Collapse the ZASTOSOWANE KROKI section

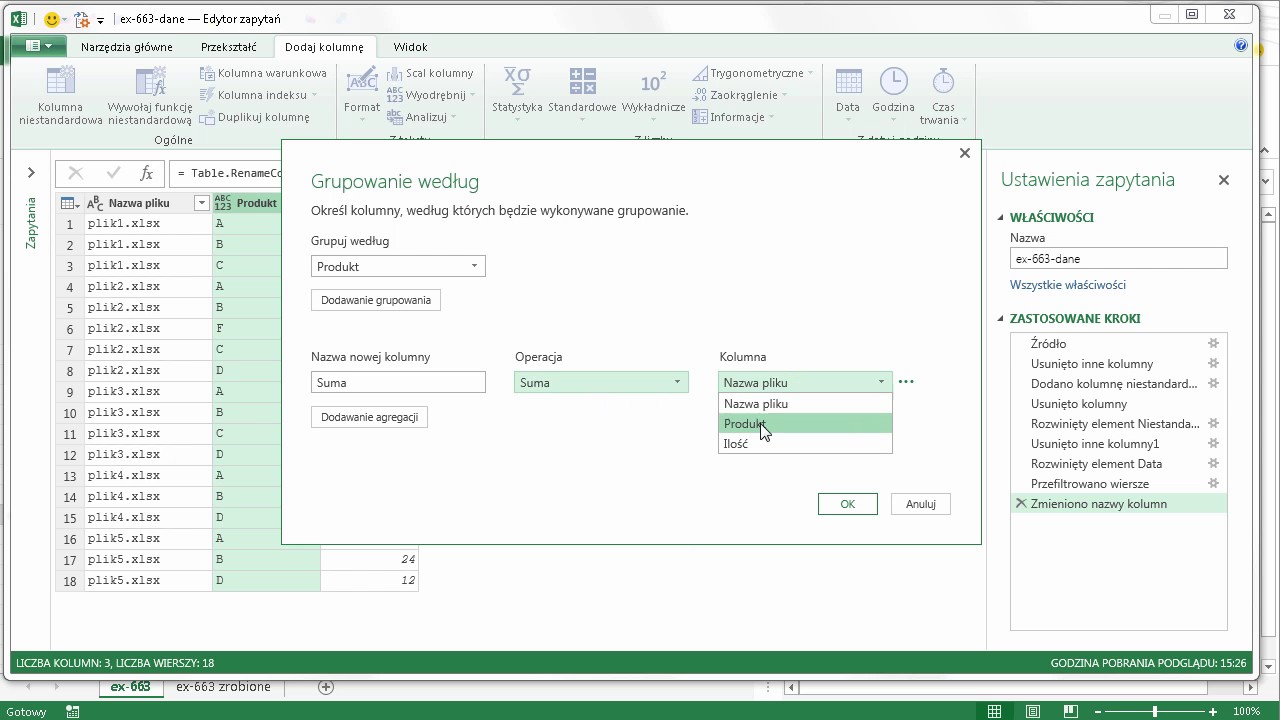1001,319
